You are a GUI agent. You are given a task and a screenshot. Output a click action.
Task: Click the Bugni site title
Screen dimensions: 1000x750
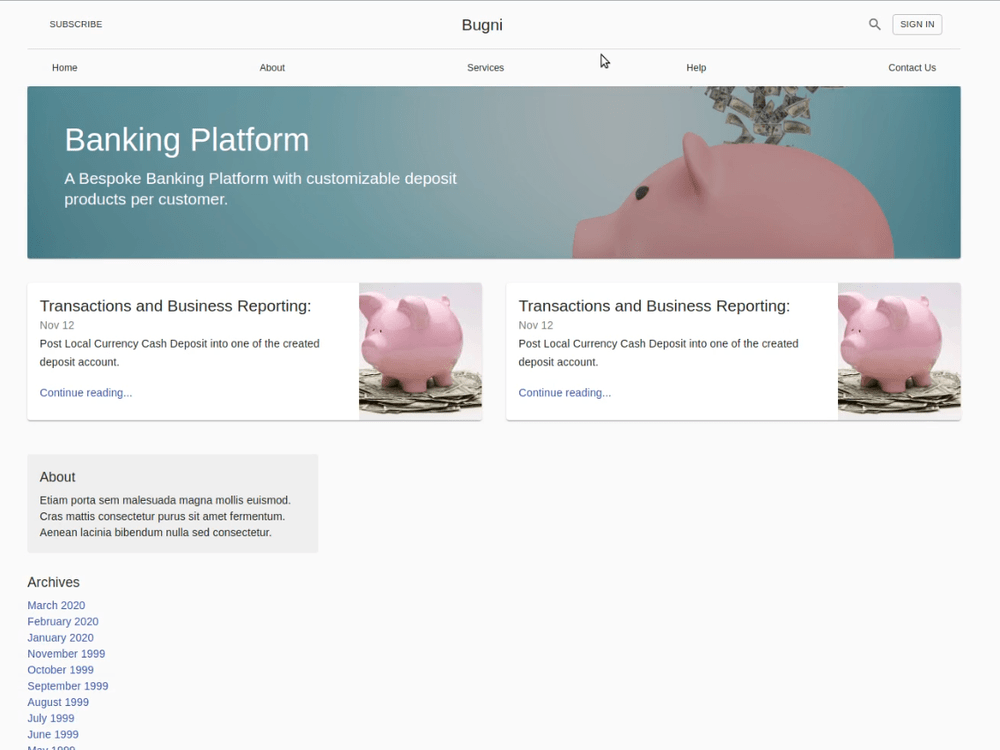pos(482,25)
